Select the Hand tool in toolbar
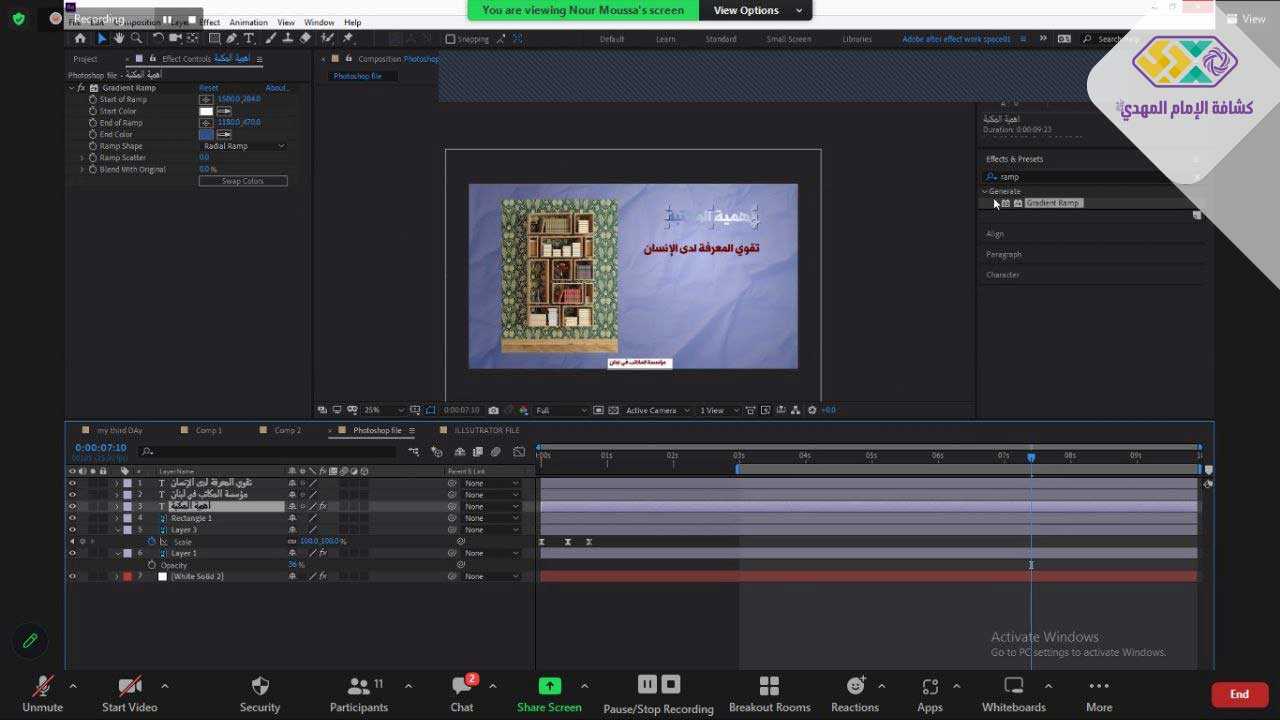This screenshot has height=720, width=1280. point(118,39)
